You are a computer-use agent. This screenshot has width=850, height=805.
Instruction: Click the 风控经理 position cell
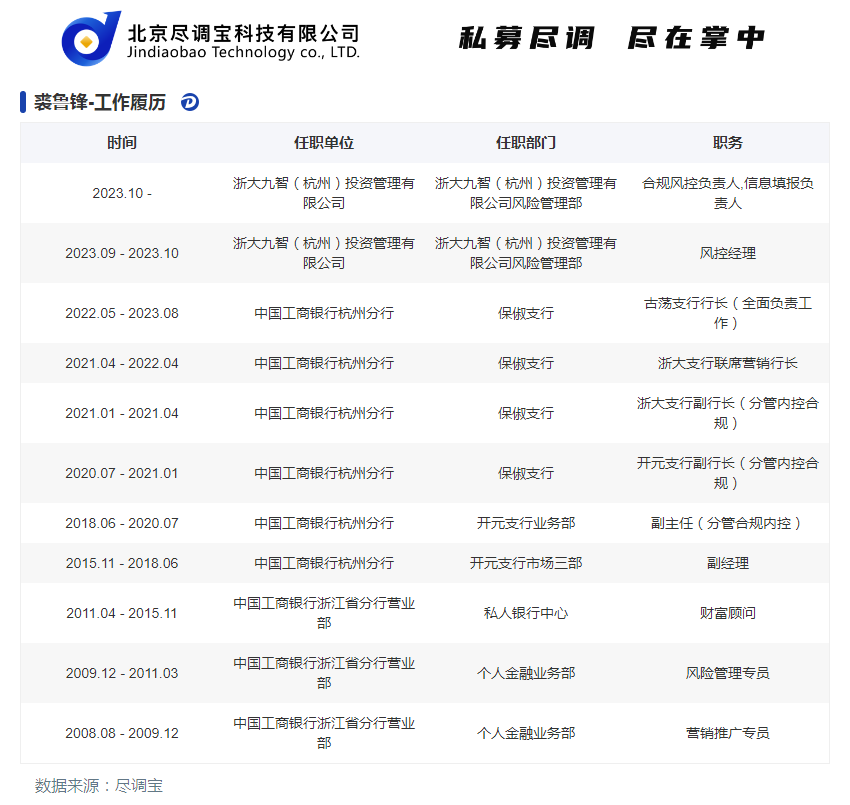727,253
